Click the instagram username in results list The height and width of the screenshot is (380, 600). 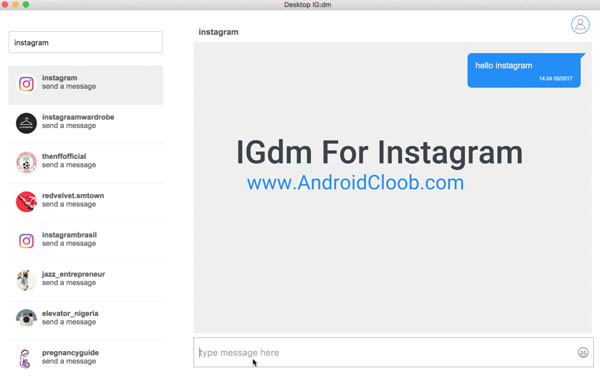[59, 78]
